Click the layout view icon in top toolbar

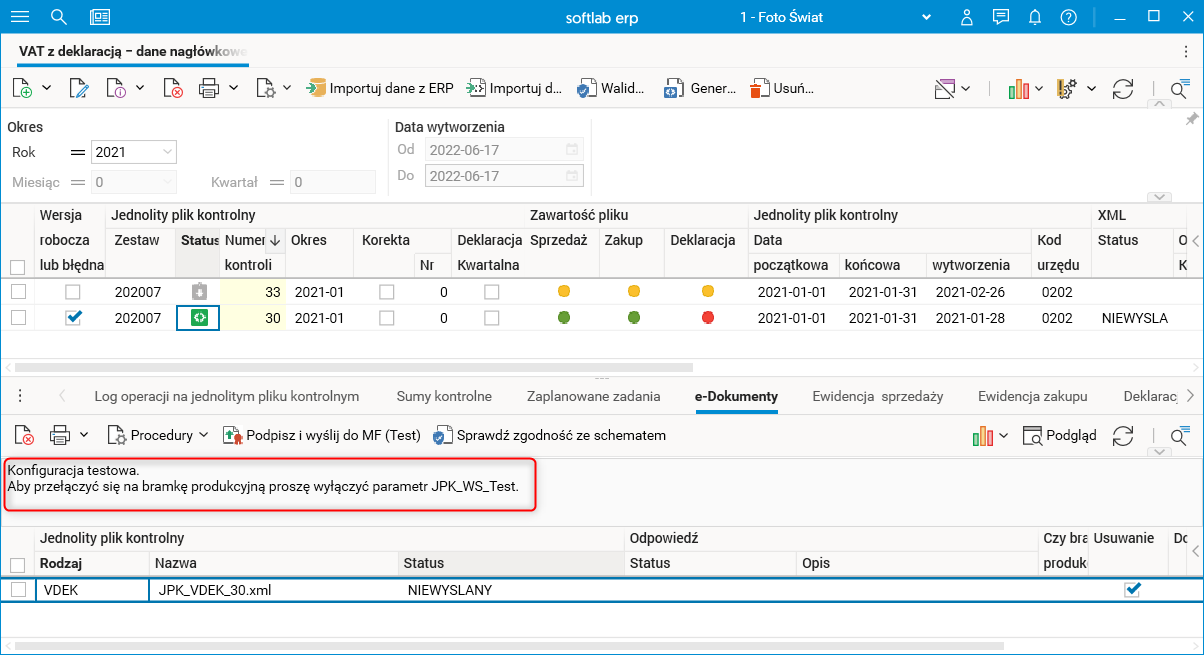click(x=946, y=88)
